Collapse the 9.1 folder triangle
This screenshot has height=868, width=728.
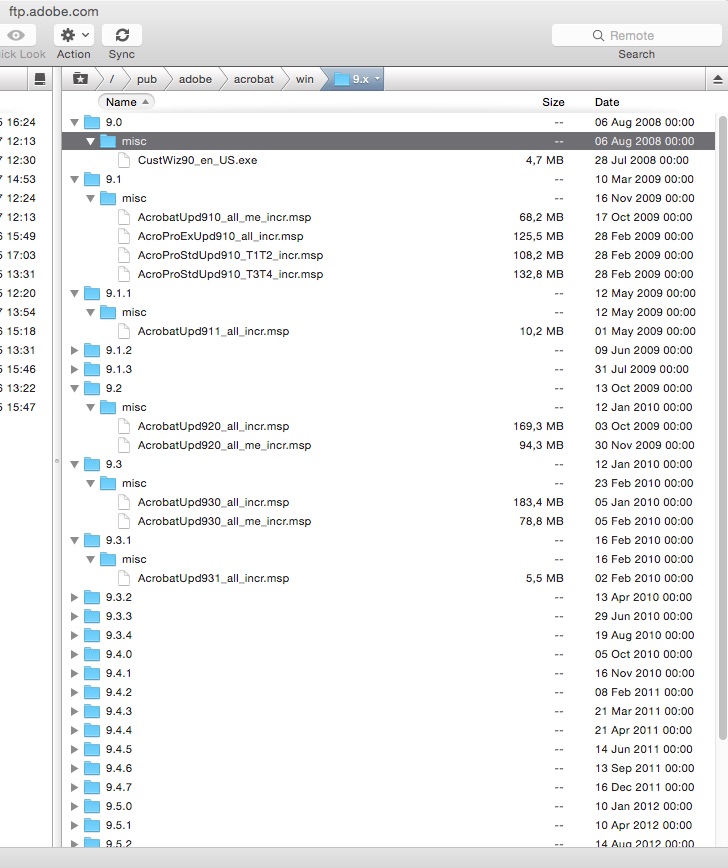click(75, 179)
